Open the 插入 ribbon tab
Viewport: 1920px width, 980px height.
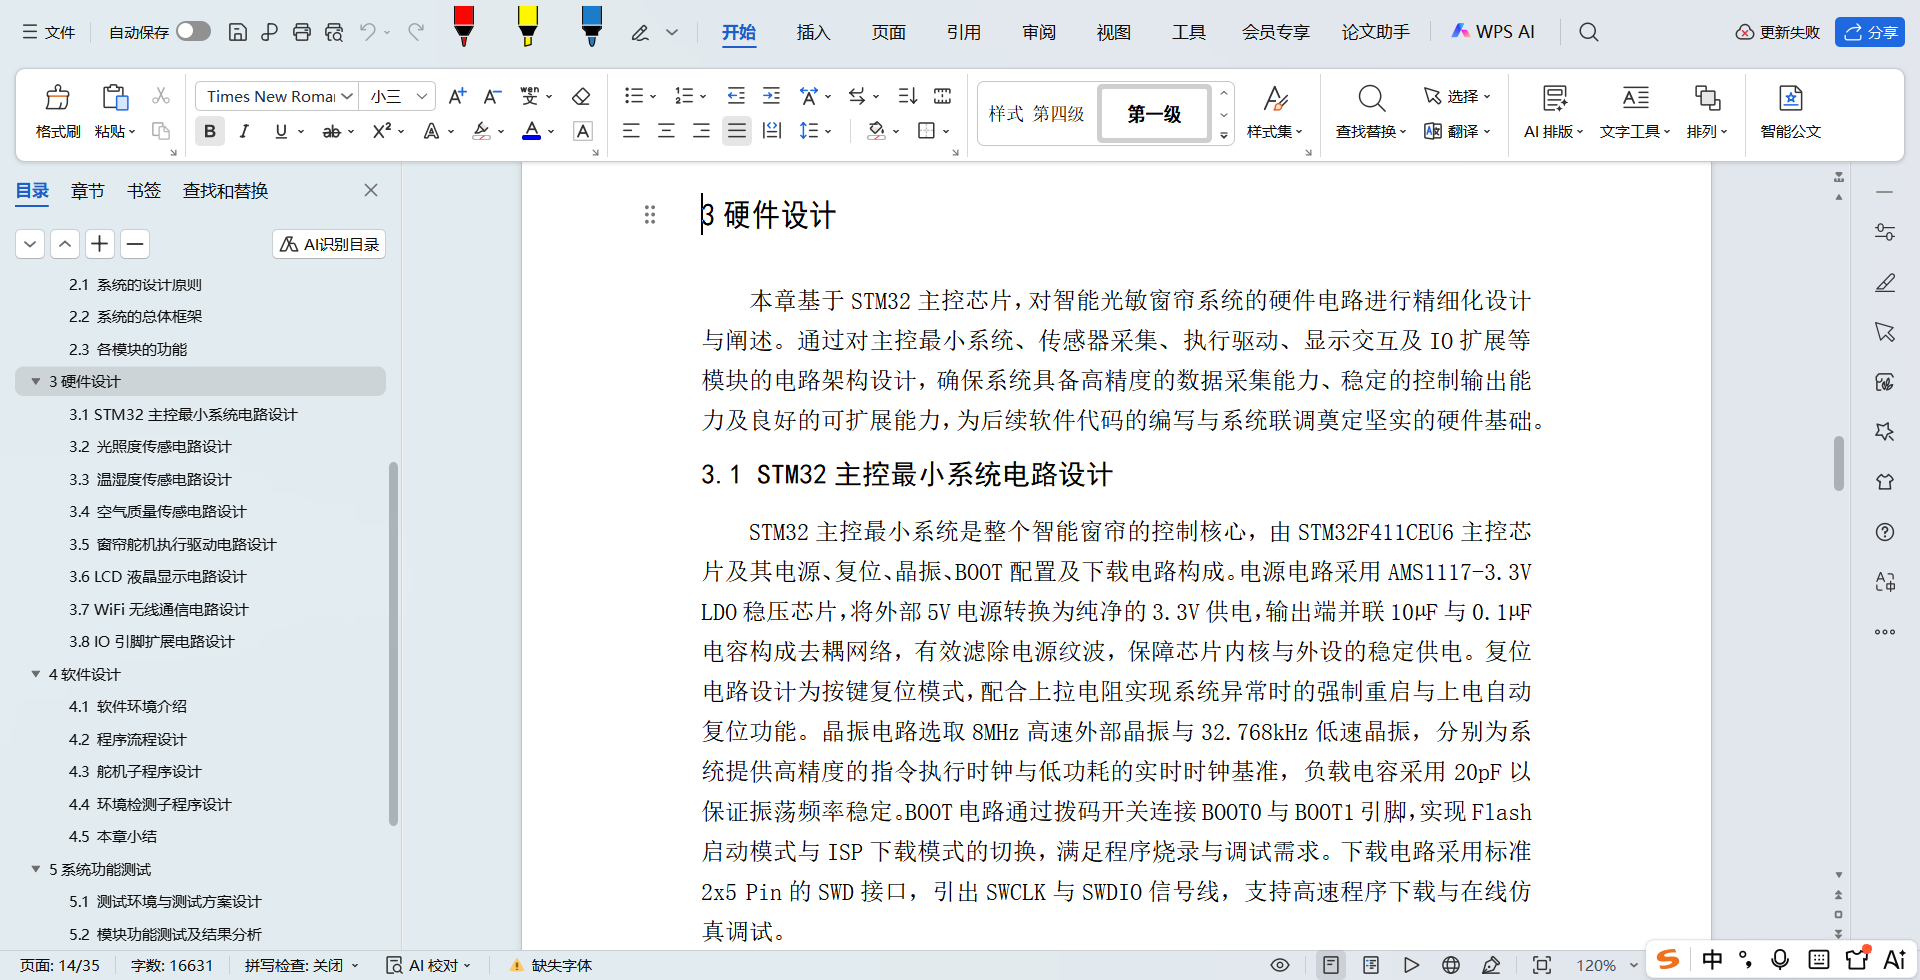[813, 32]
